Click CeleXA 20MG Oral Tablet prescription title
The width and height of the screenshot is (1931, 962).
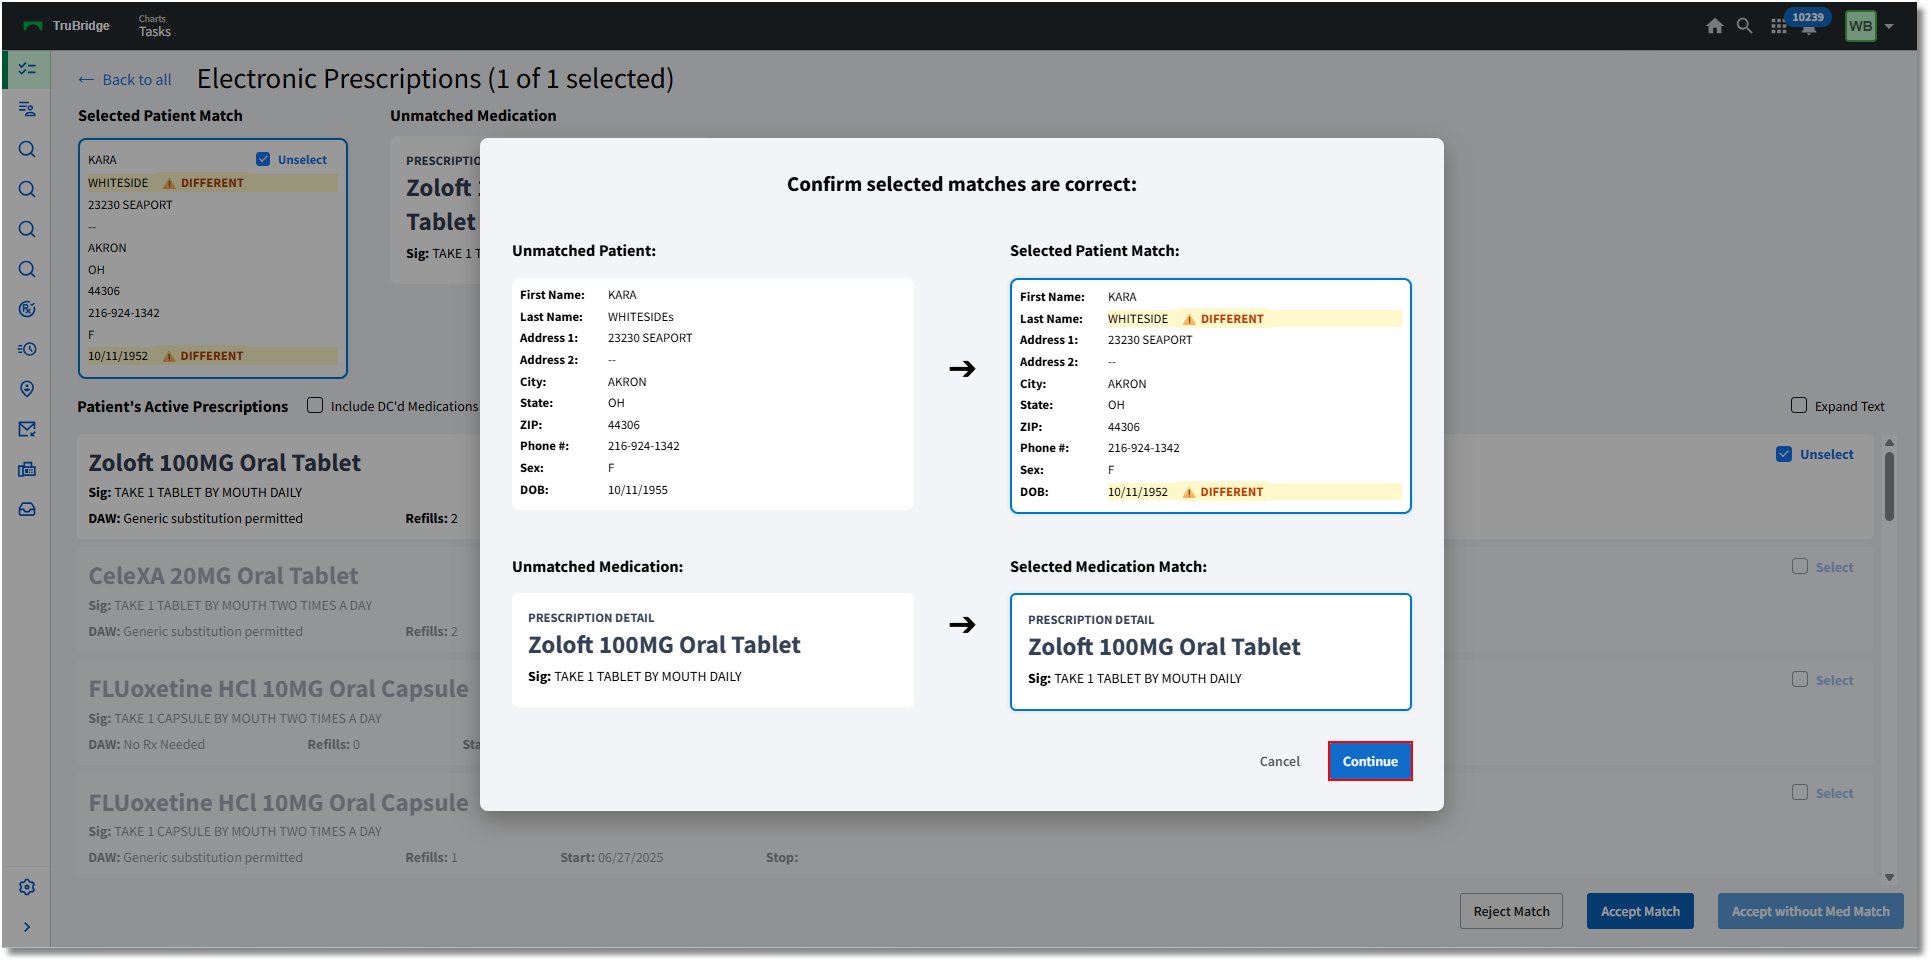coord(223,576)
